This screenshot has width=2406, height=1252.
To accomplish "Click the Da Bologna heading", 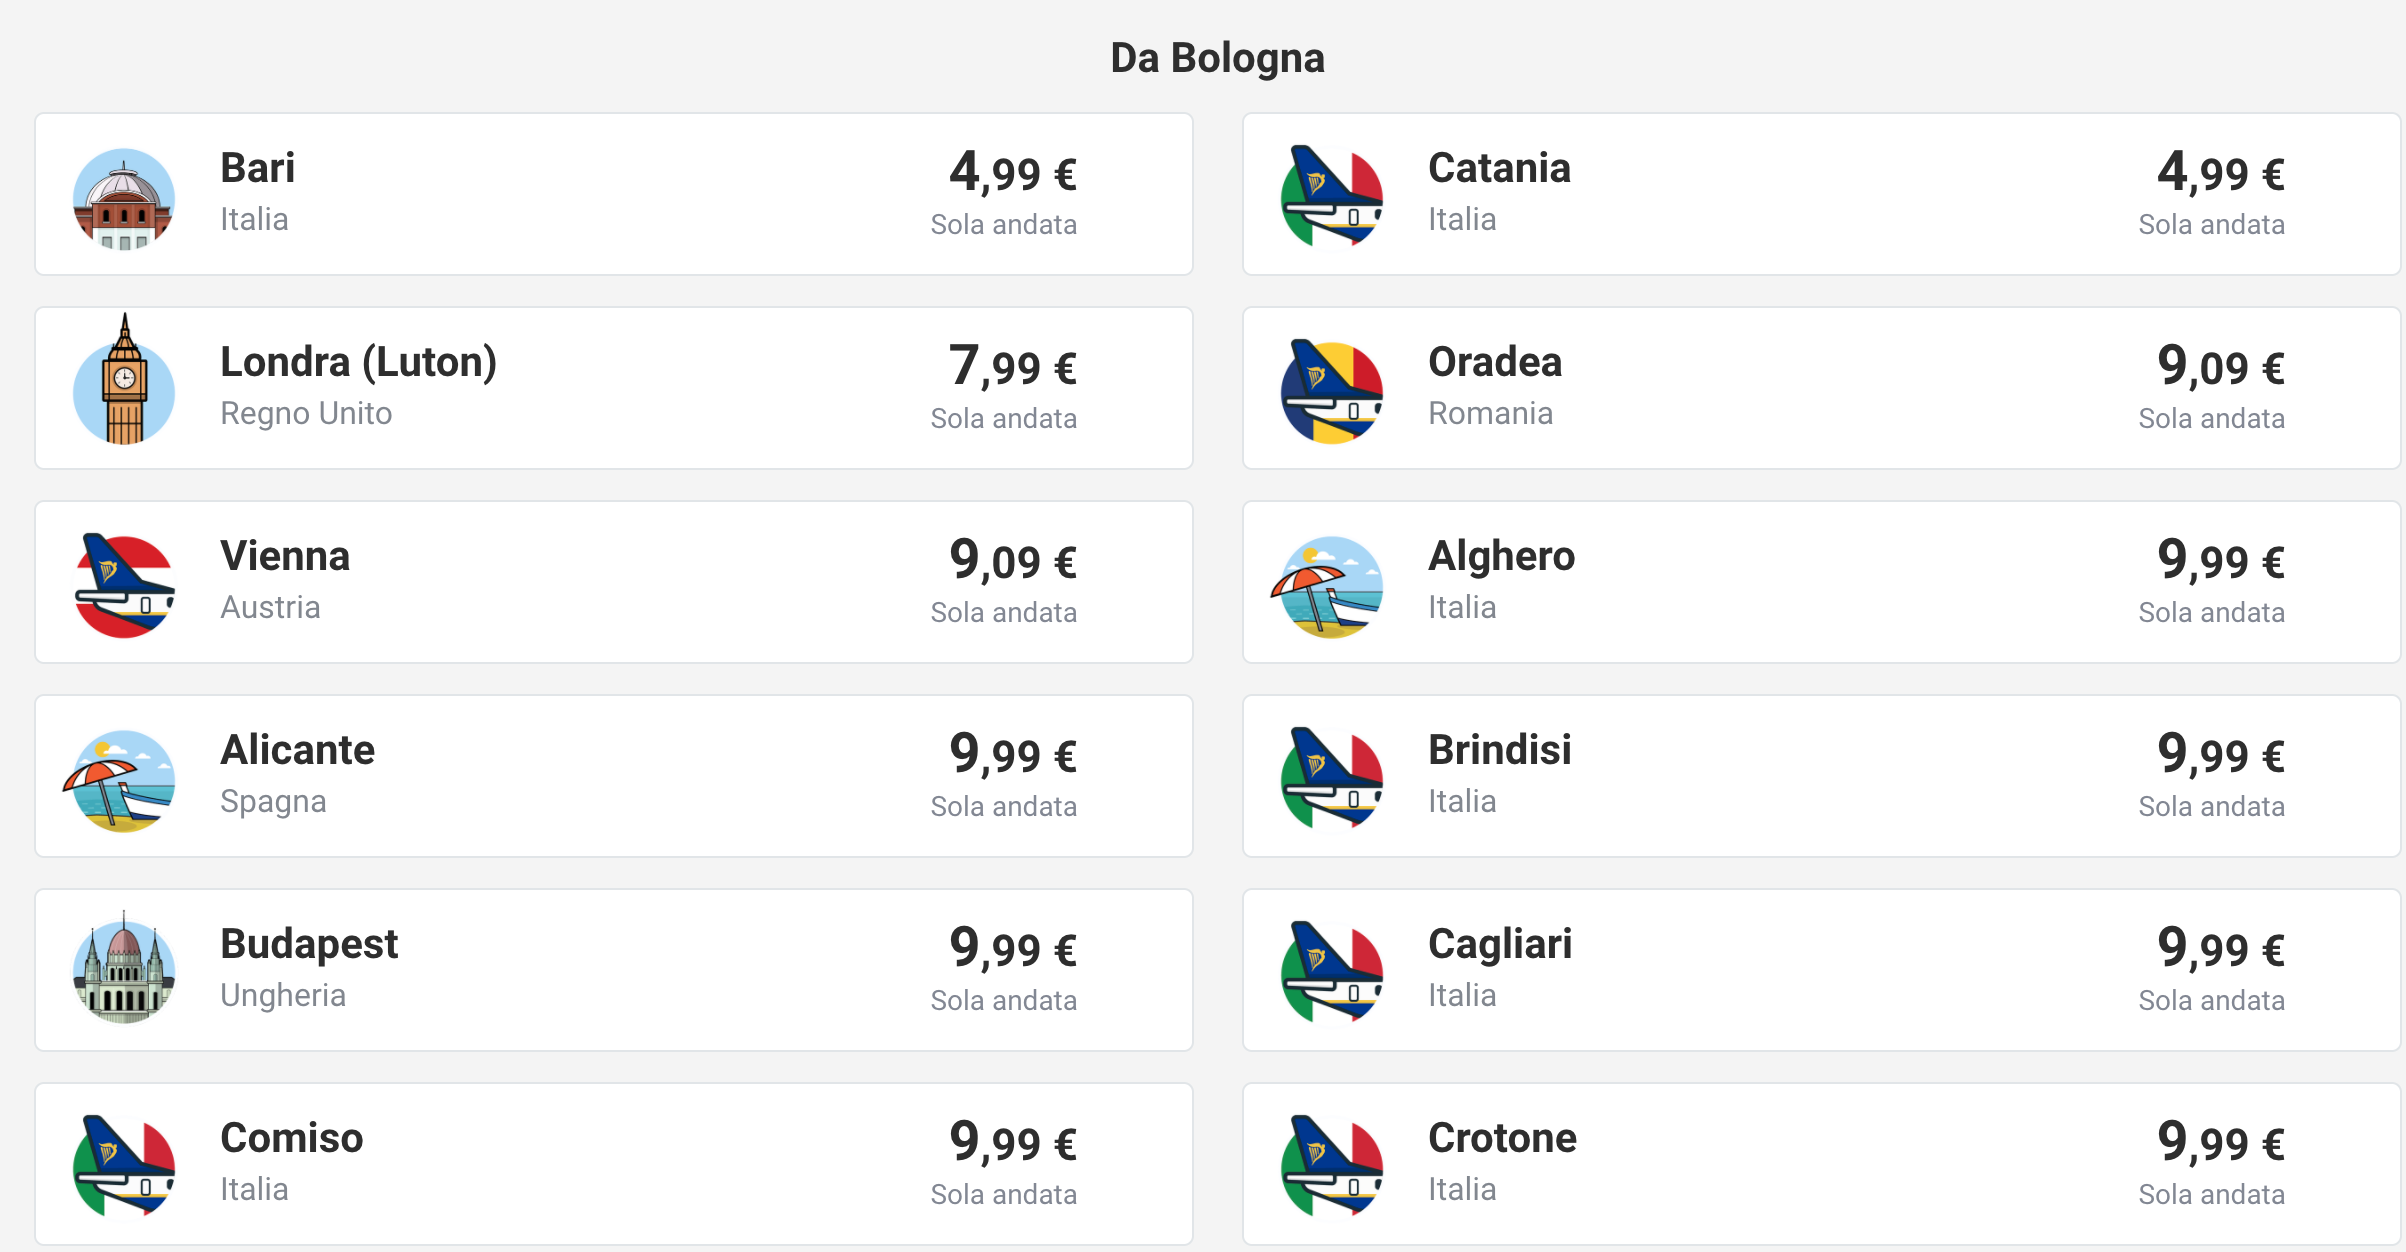I will coord(1217,58).
